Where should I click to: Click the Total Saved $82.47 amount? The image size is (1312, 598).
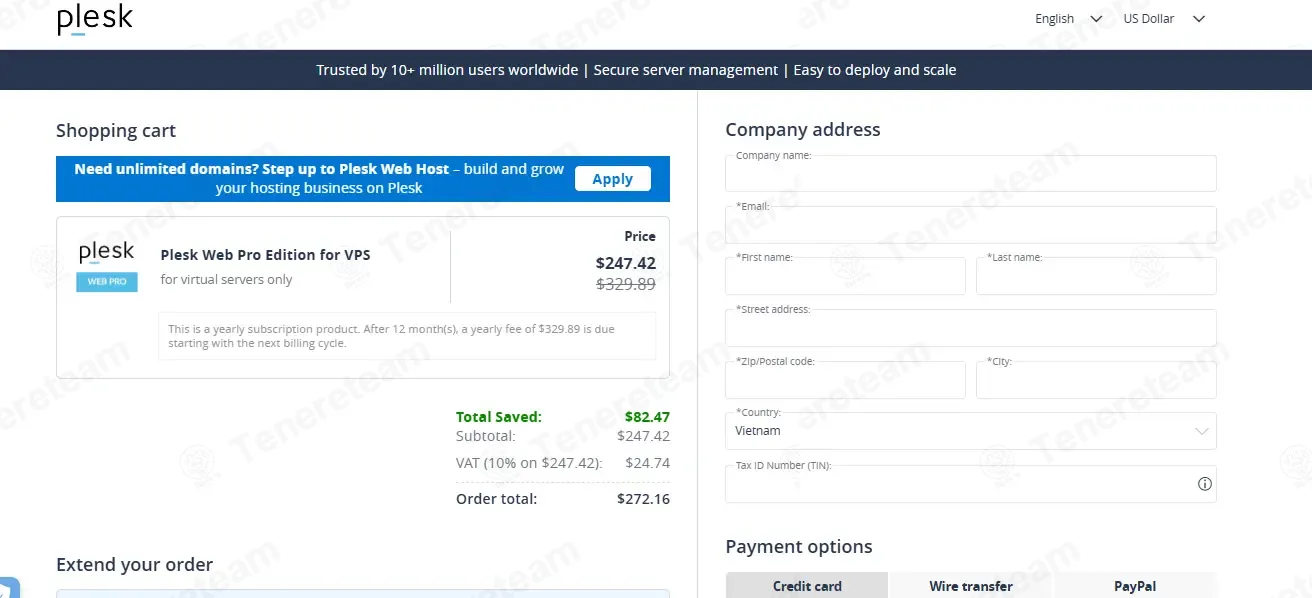[x=647, y=417]
